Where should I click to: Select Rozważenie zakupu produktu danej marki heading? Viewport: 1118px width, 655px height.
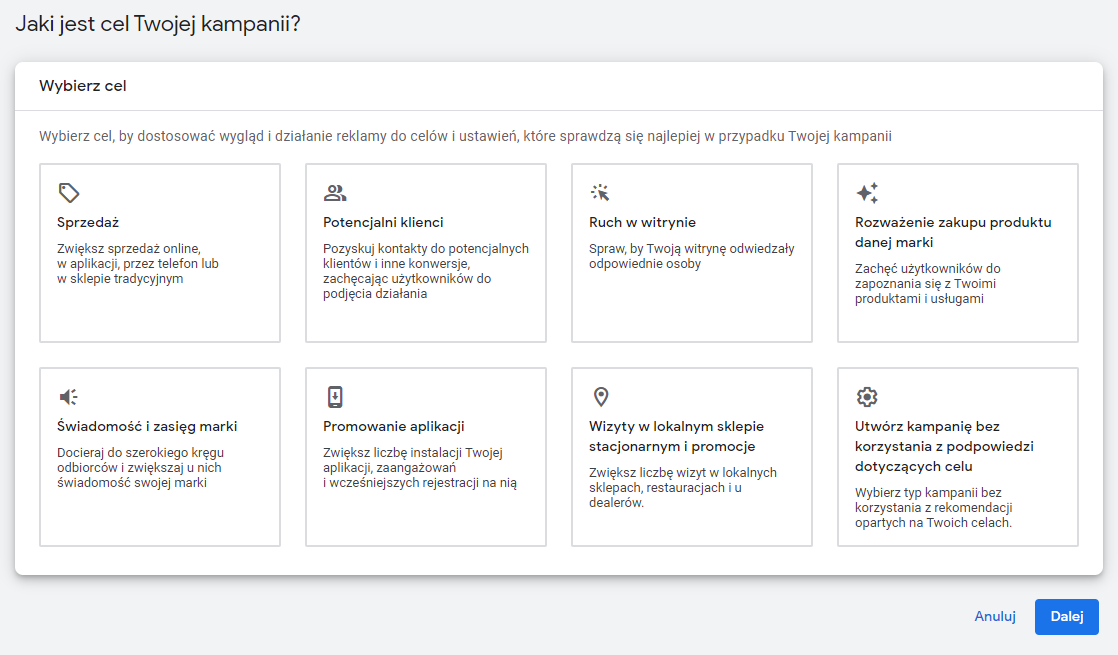(953, 232)
